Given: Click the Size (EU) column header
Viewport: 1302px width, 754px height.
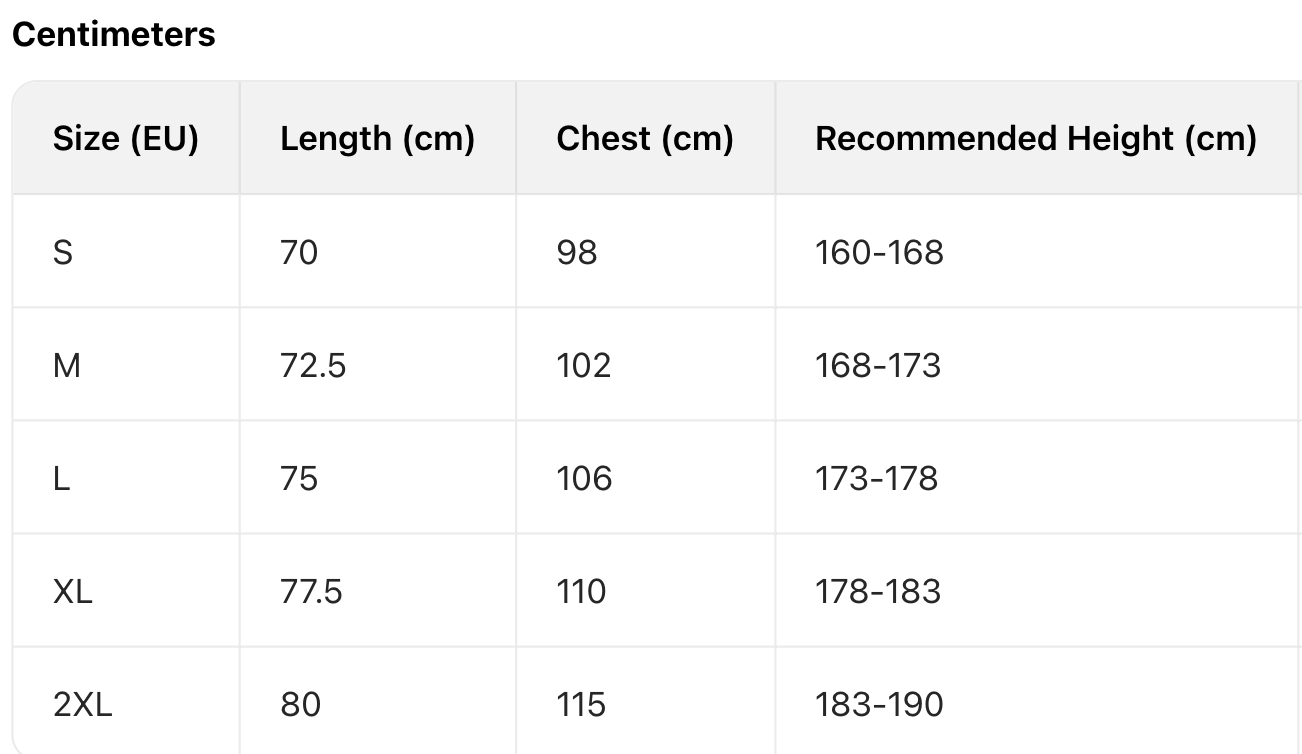Looking at the screenshot, I should (126, 138).
